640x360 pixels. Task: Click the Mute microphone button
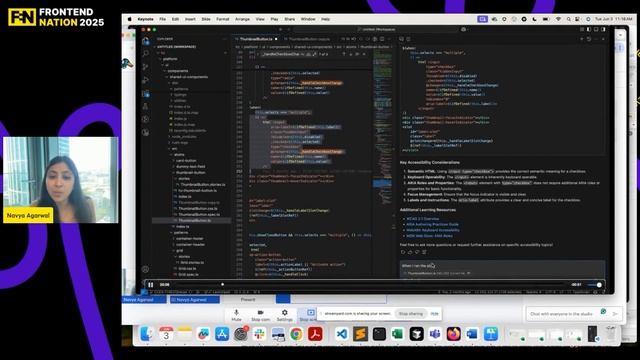[x=236, y=315]
